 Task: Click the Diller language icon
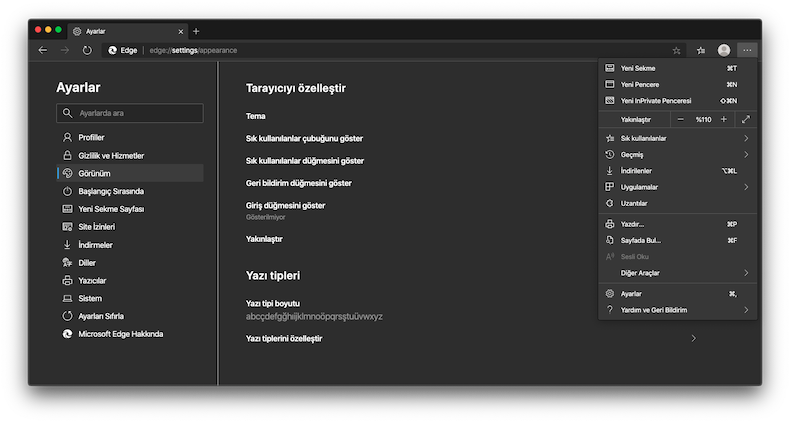67,262
